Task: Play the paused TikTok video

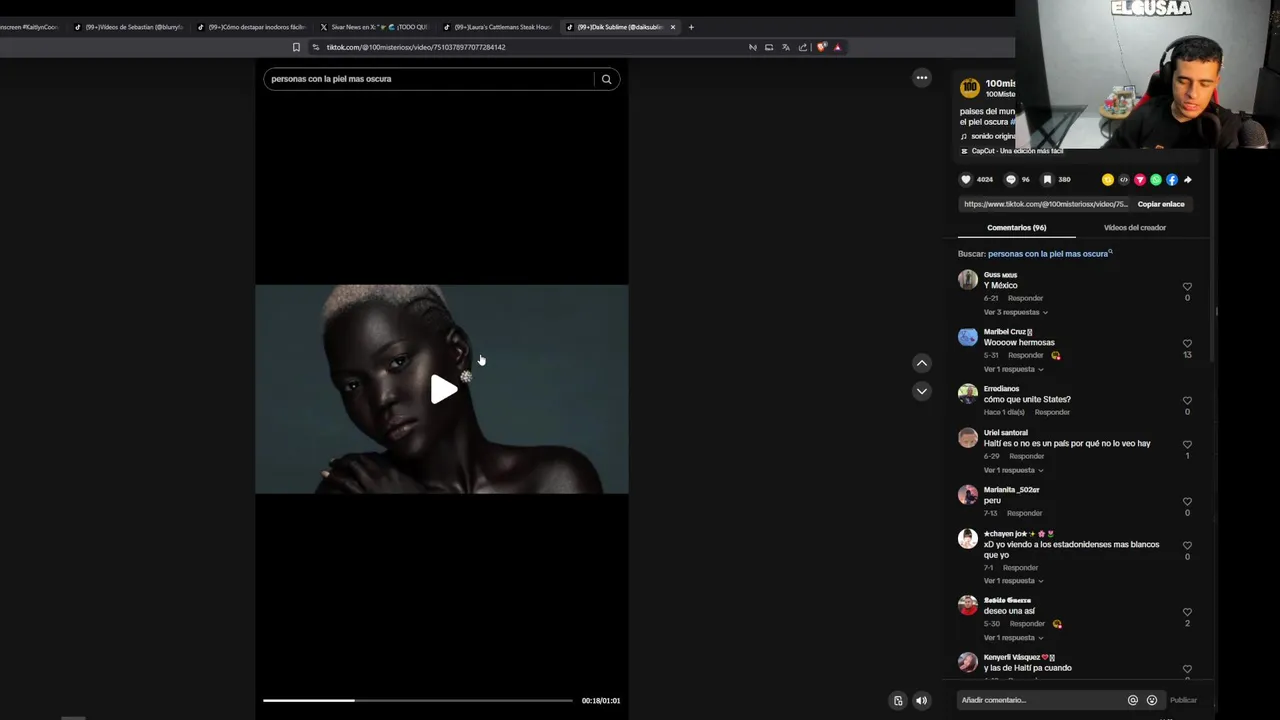Action: [443, 390]
